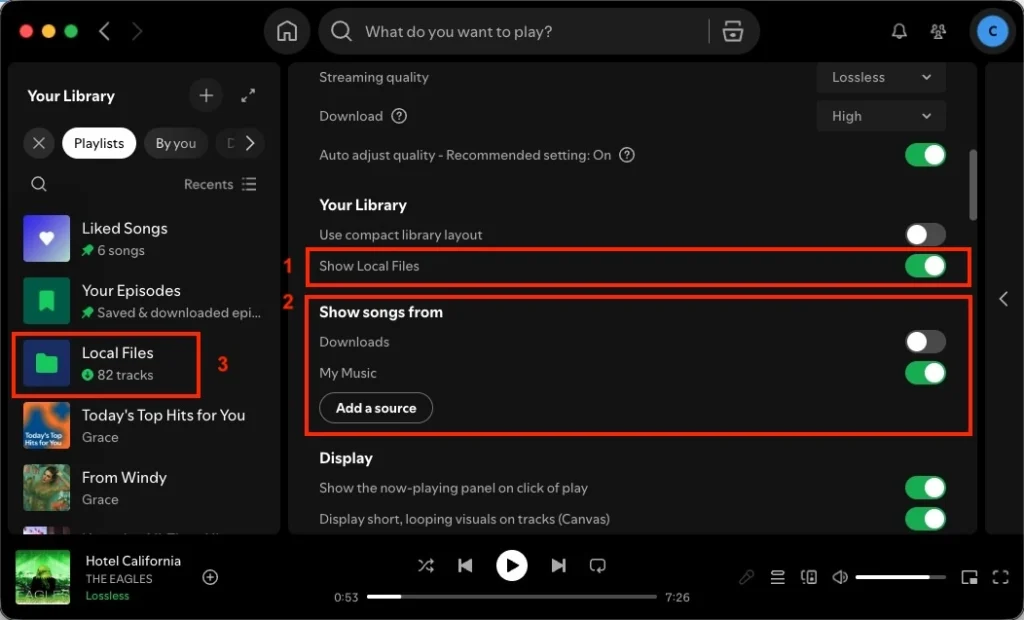1024x620 pixels.
Task: Adjust the volume slider
Action: (x=900, y=577)
